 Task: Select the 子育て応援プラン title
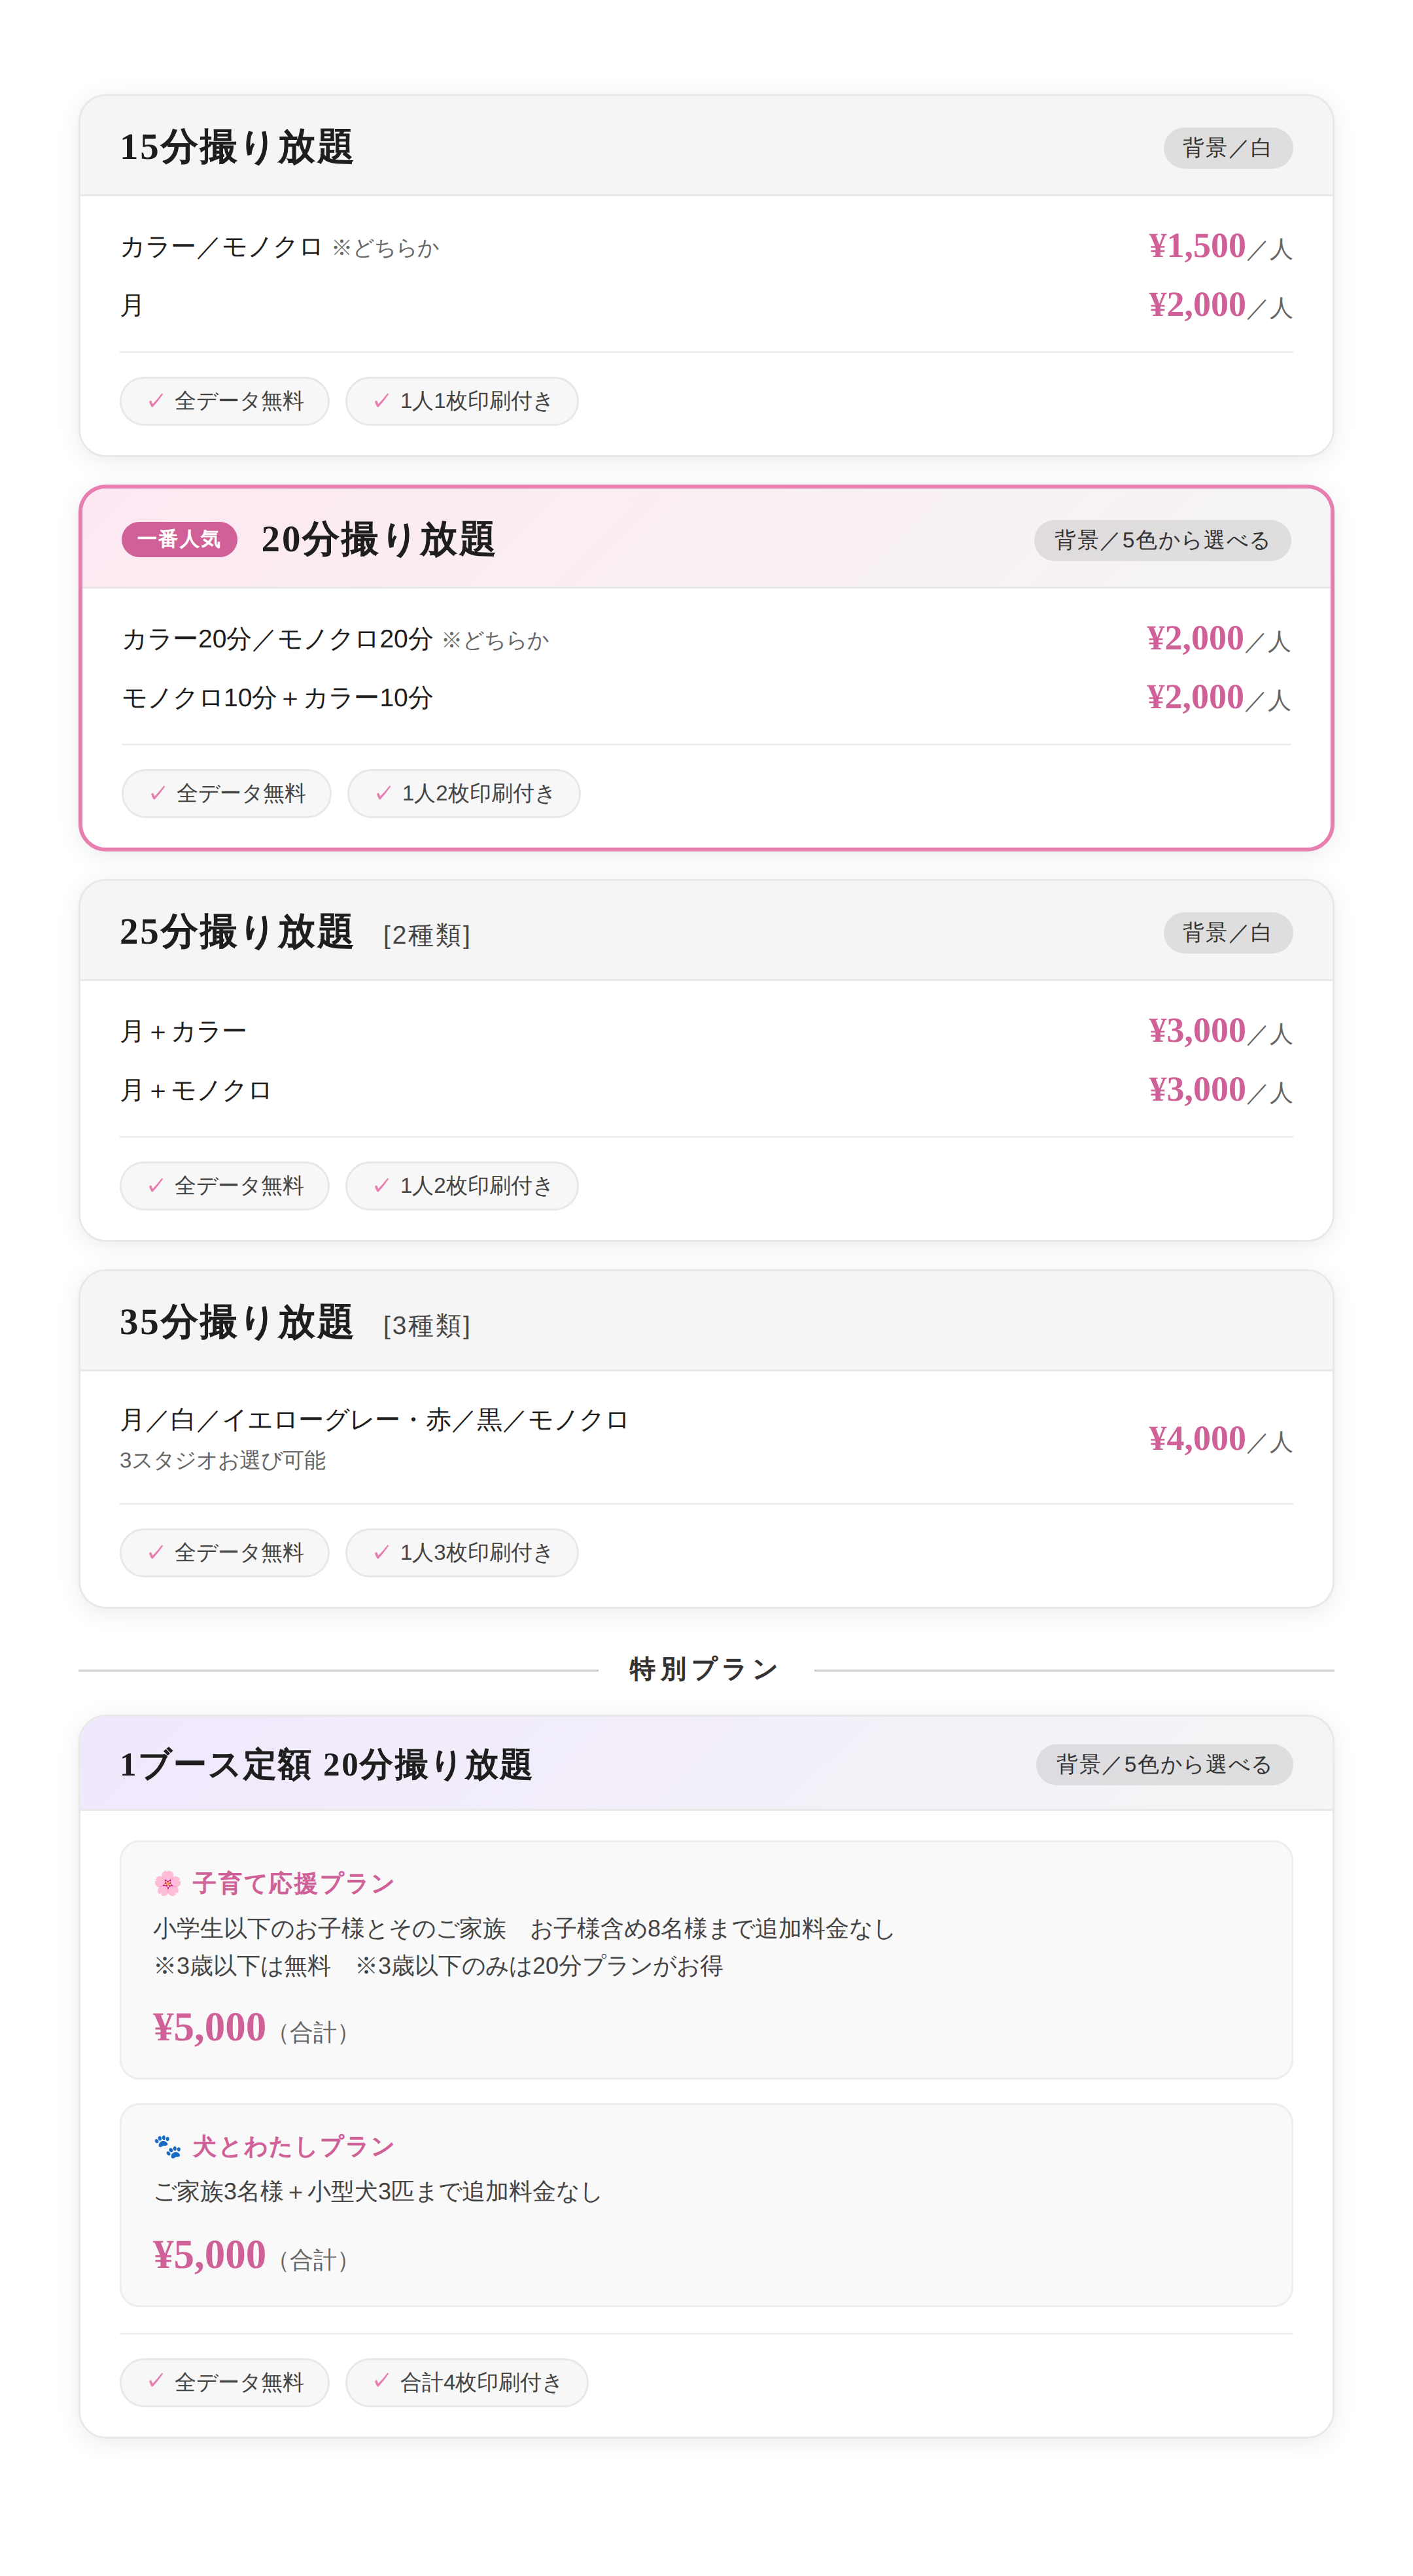pos(293,1884)
